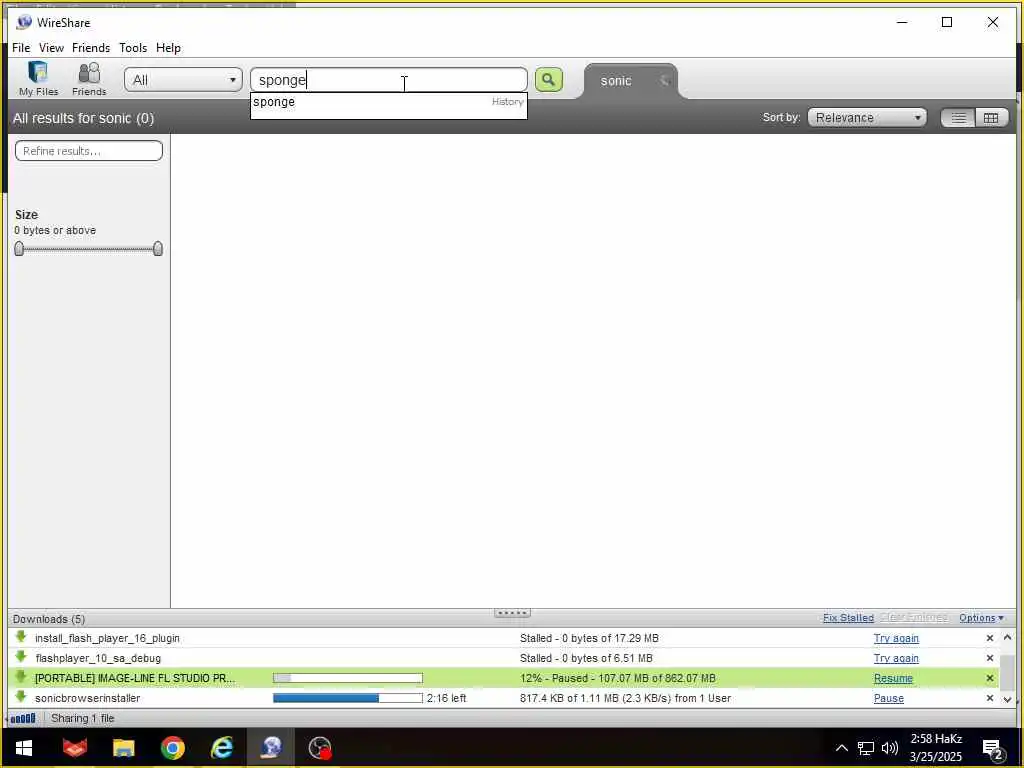The width and height of the screenshot is (1024, 768).
Task: Expand the downloads Options menu
Action: [981, 618]
